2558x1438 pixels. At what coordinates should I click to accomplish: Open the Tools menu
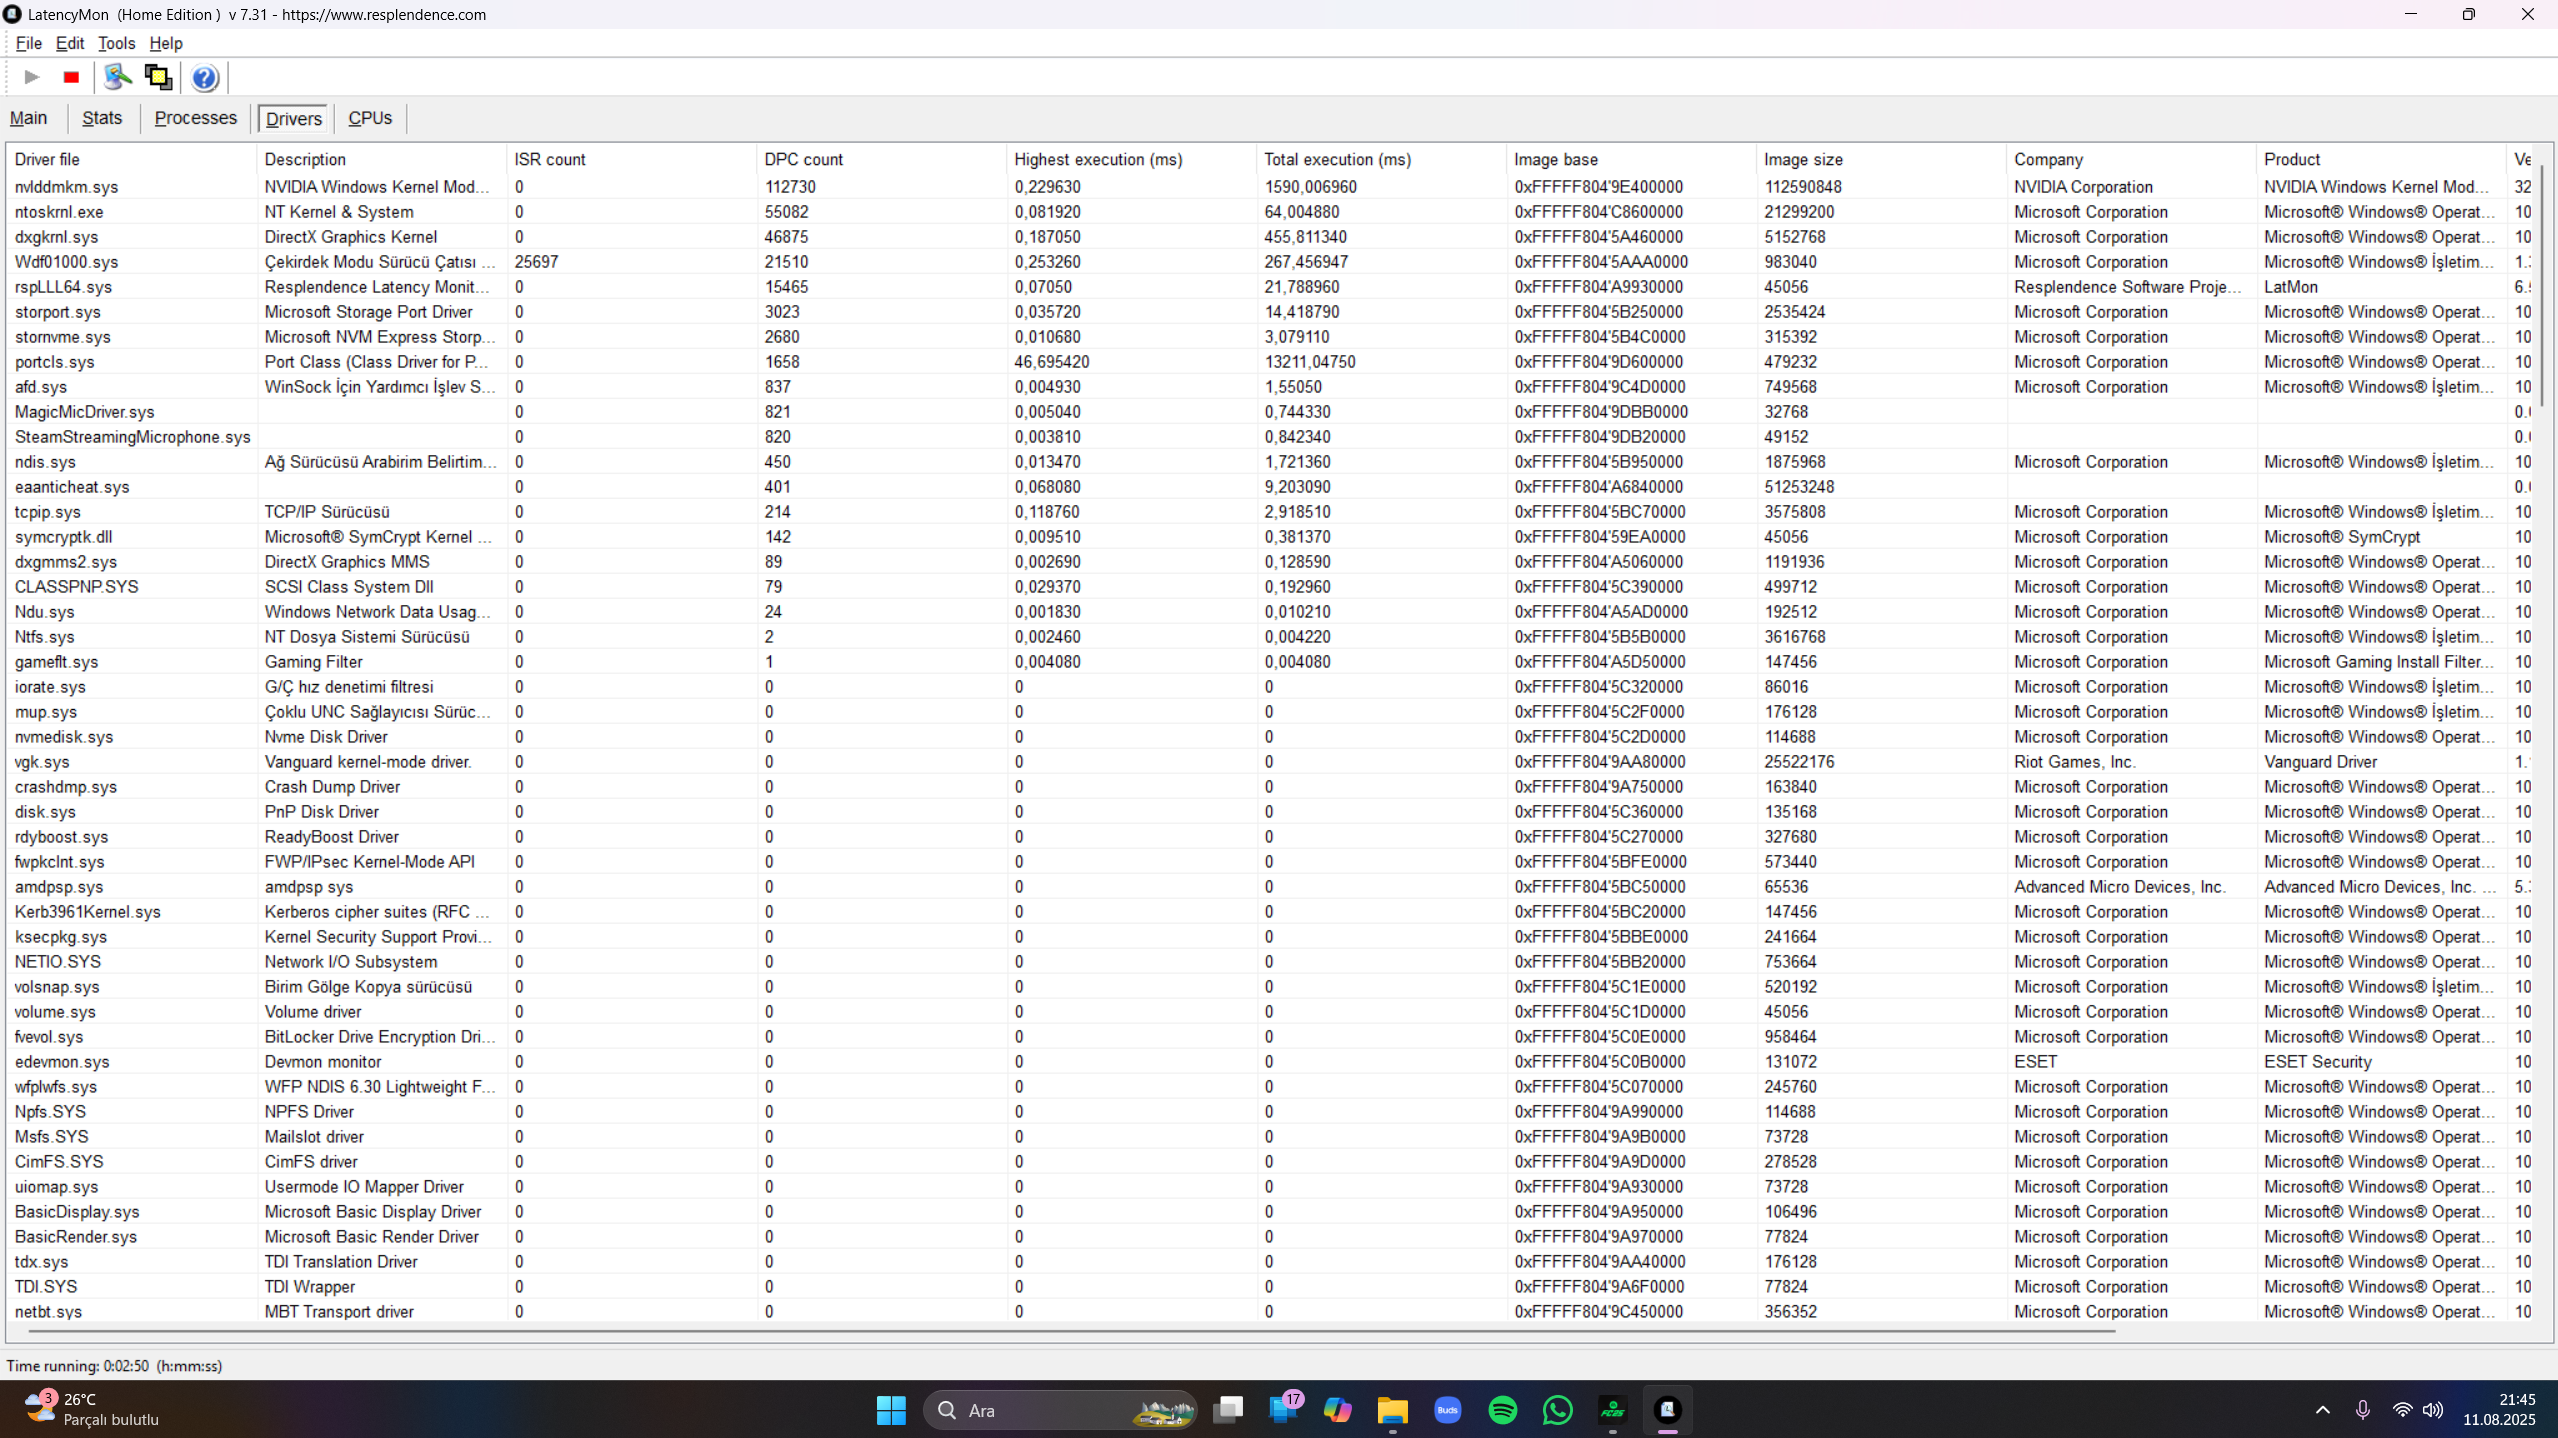pos(116,43)
